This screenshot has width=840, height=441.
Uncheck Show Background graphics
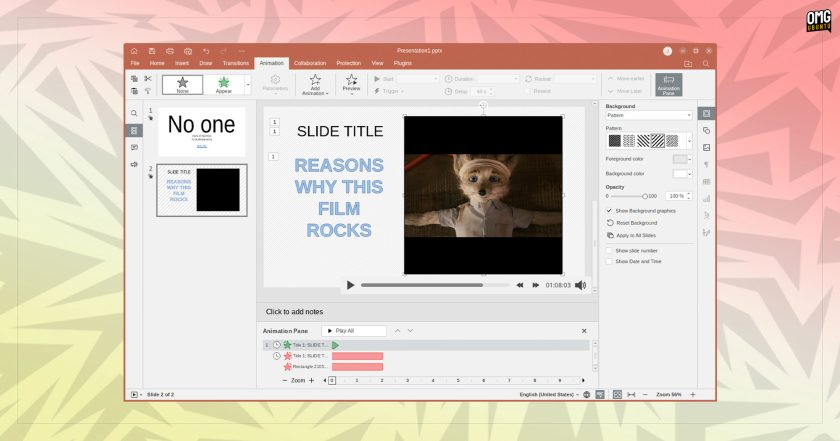click(x=609, y=211)
